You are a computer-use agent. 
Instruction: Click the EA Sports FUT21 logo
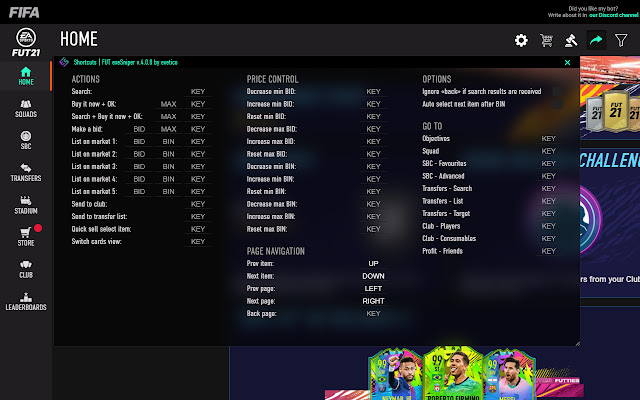[26, 42]
